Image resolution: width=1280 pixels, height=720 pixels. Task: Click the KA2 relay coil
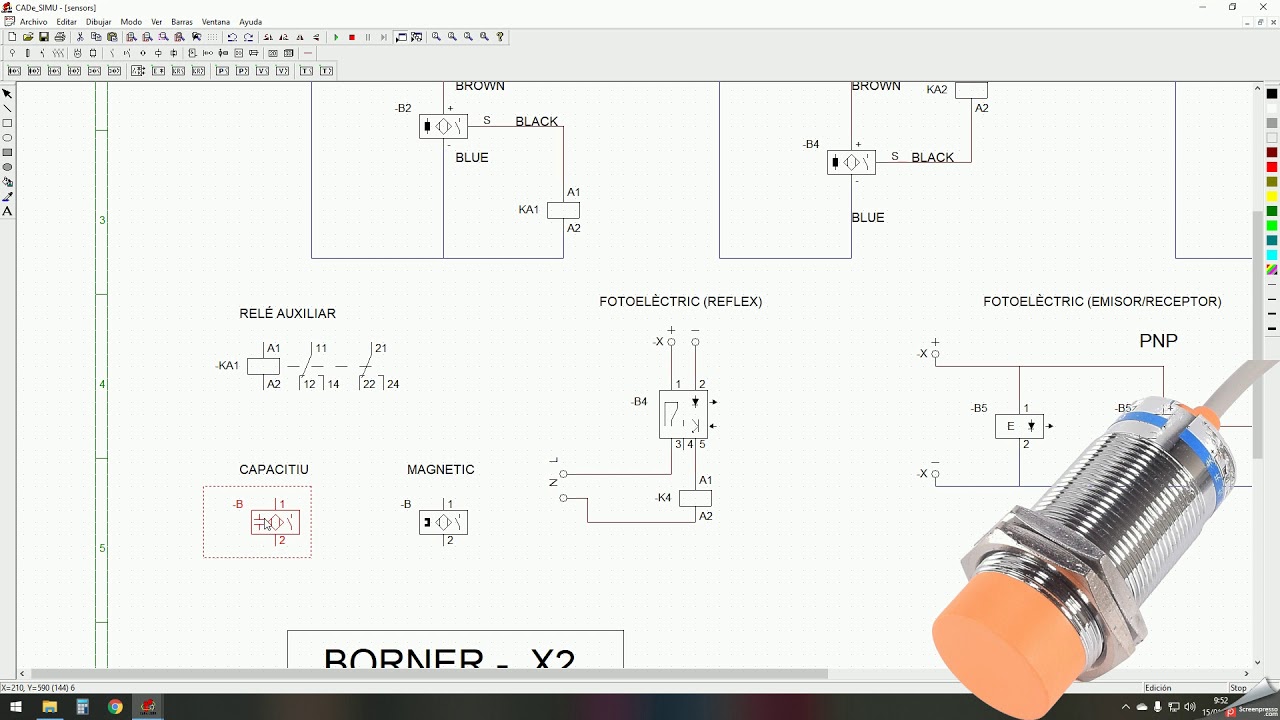coord(971,90)
